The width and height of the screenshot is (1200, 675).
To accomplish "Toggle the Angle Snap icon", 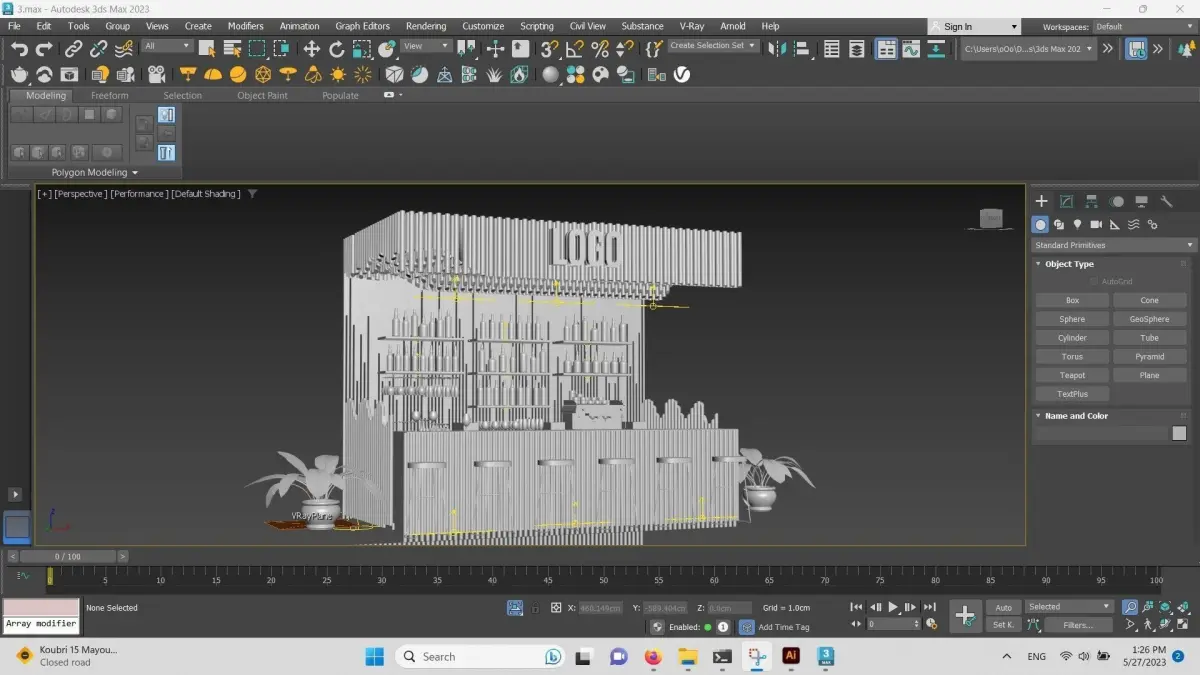I will [575, 48].
